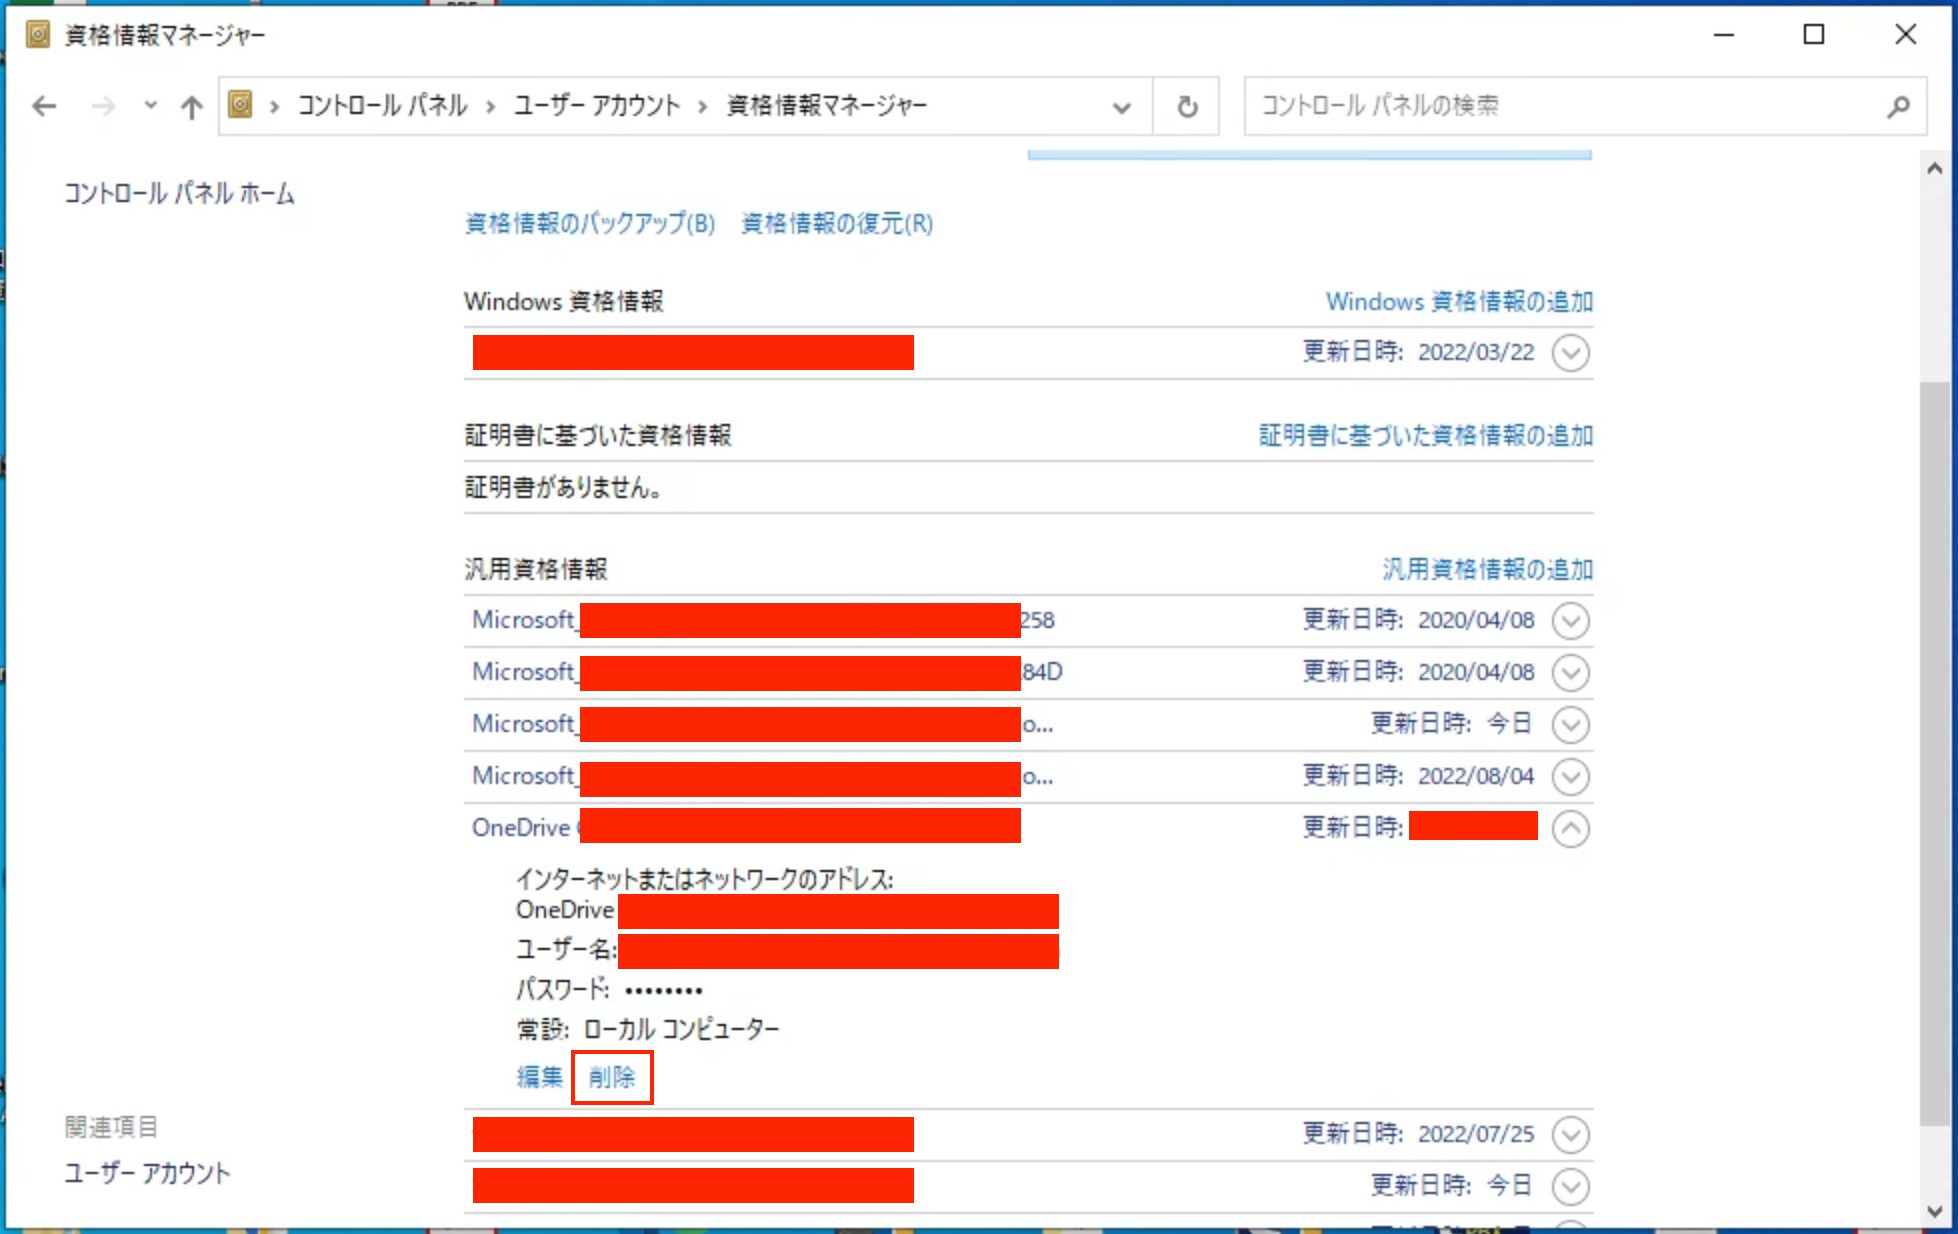Click ユーザー アカウント in breadcrumb path
The height and width of the screenshot is (1234, 1958).
pyautogui.click(x=596, y=106)
